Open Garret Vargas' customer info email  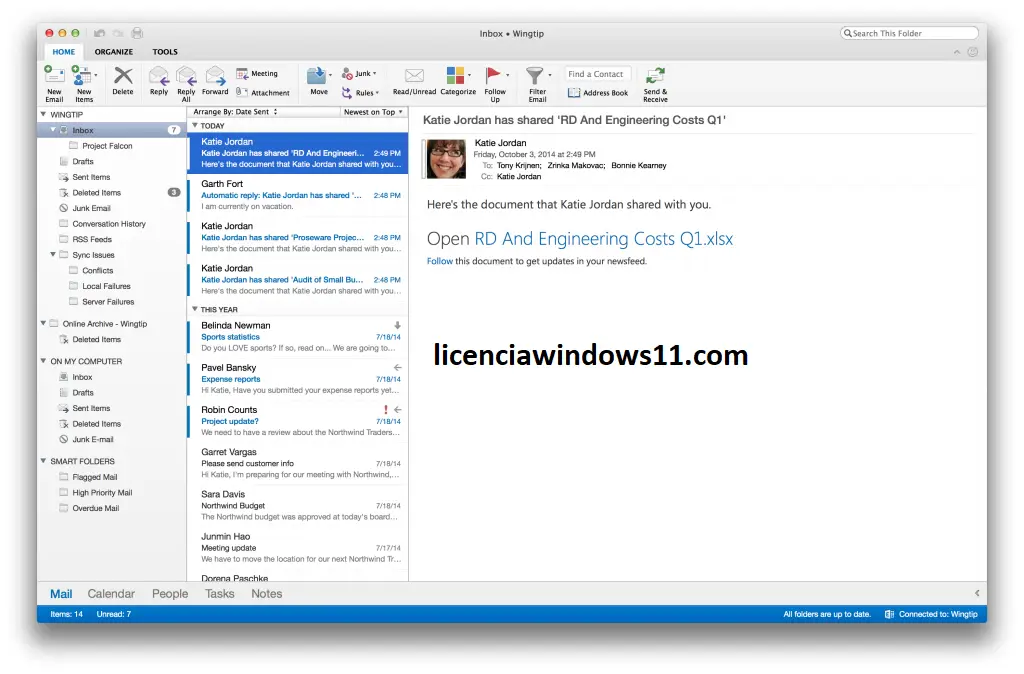[298, 464]
